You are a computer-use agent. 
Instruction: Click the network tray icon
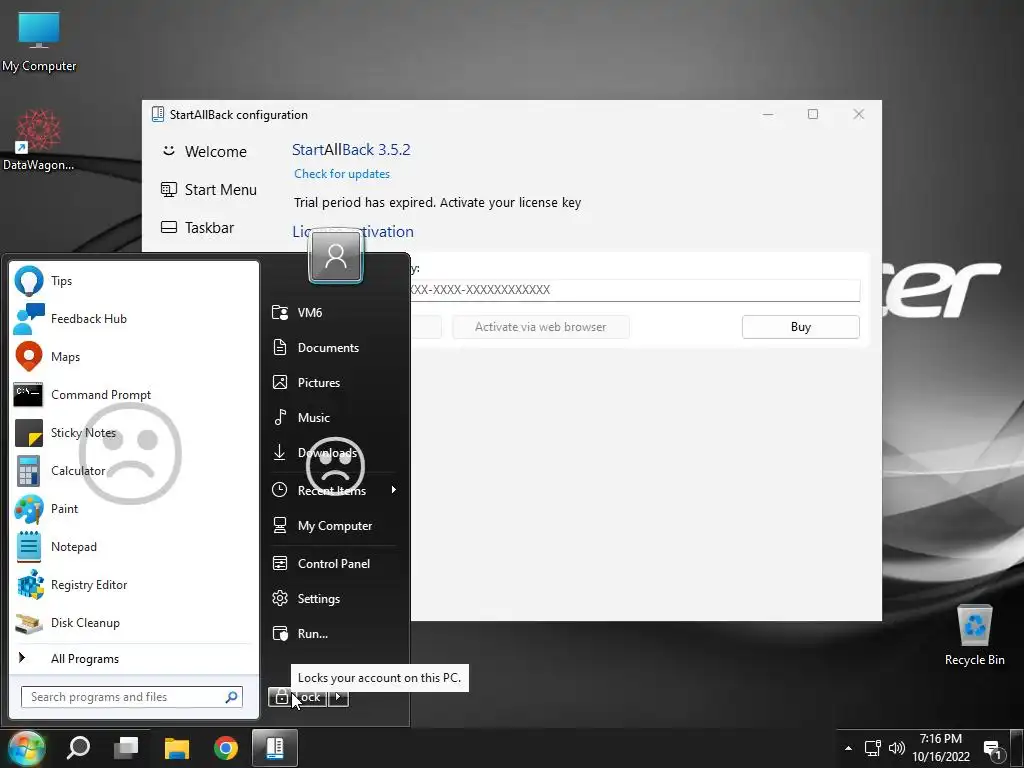coord(872,748)
